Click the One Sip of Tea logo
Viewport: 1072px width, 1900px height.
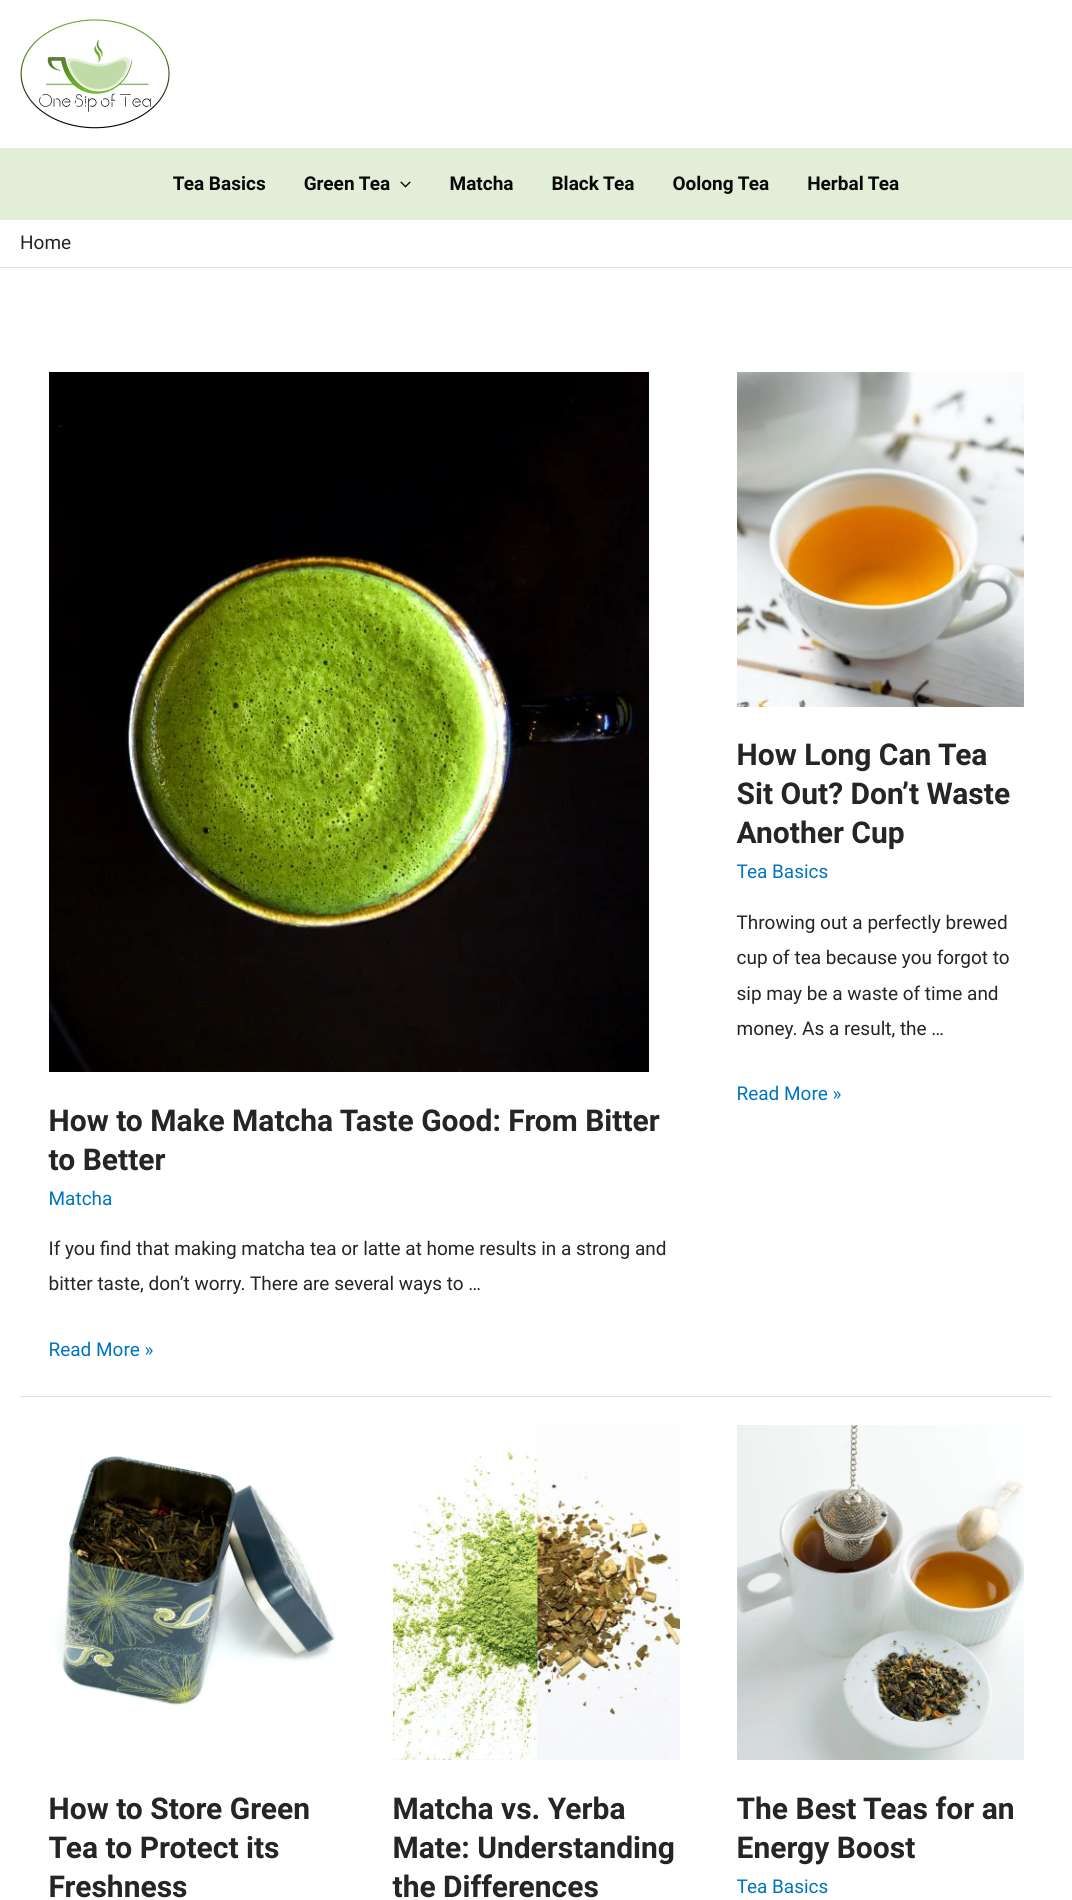pos(95,74)
